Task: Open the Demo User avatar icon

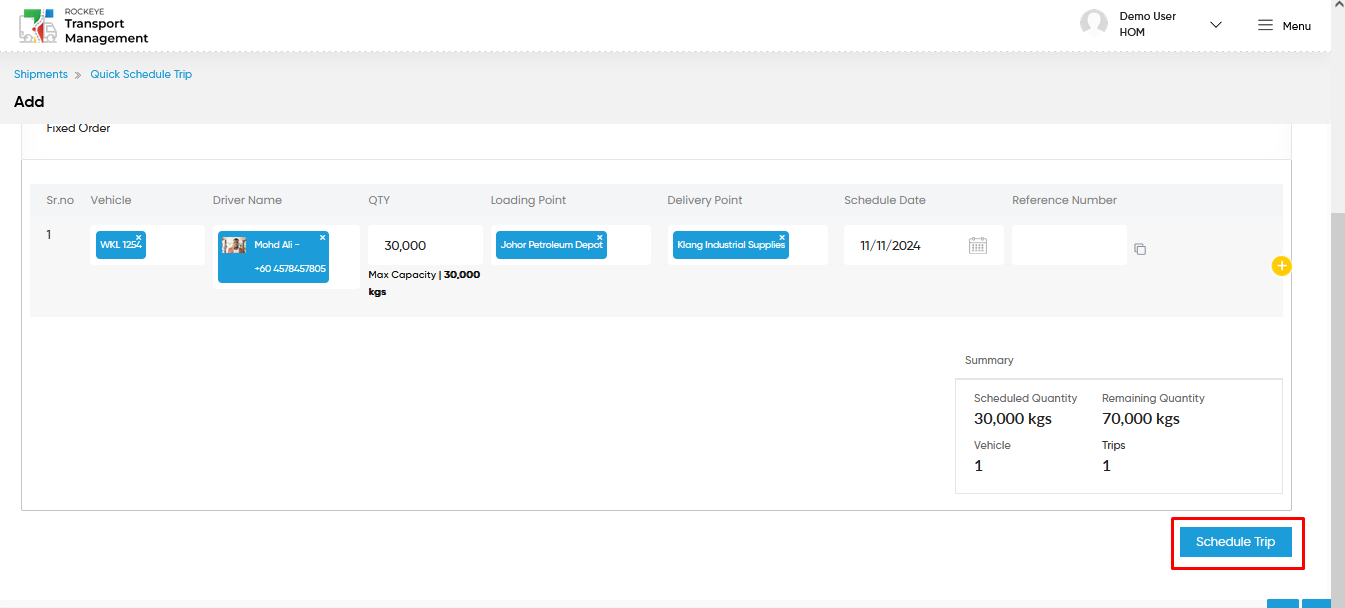Action: point(1094,24)
